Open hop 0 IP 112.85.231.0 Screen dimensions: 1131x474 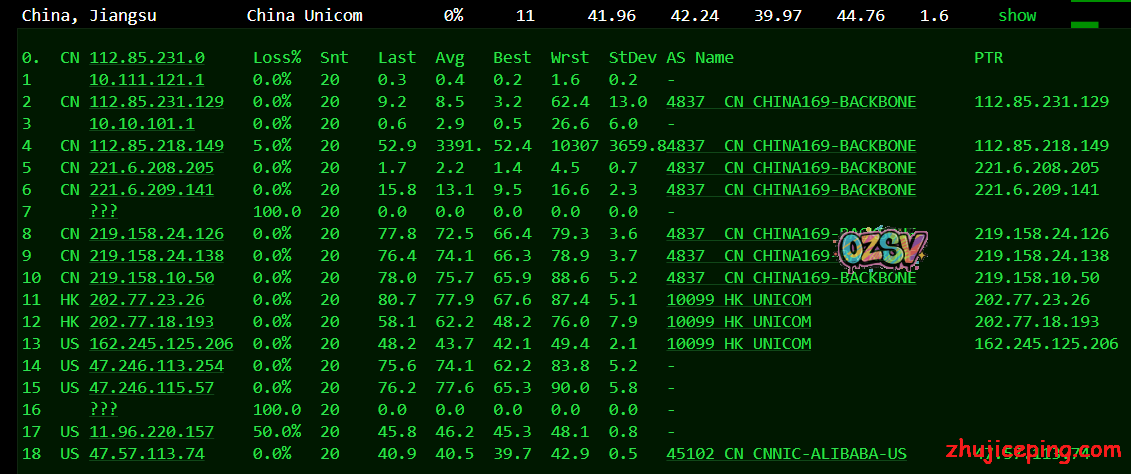pyautogui.click(x=147, y=58)
